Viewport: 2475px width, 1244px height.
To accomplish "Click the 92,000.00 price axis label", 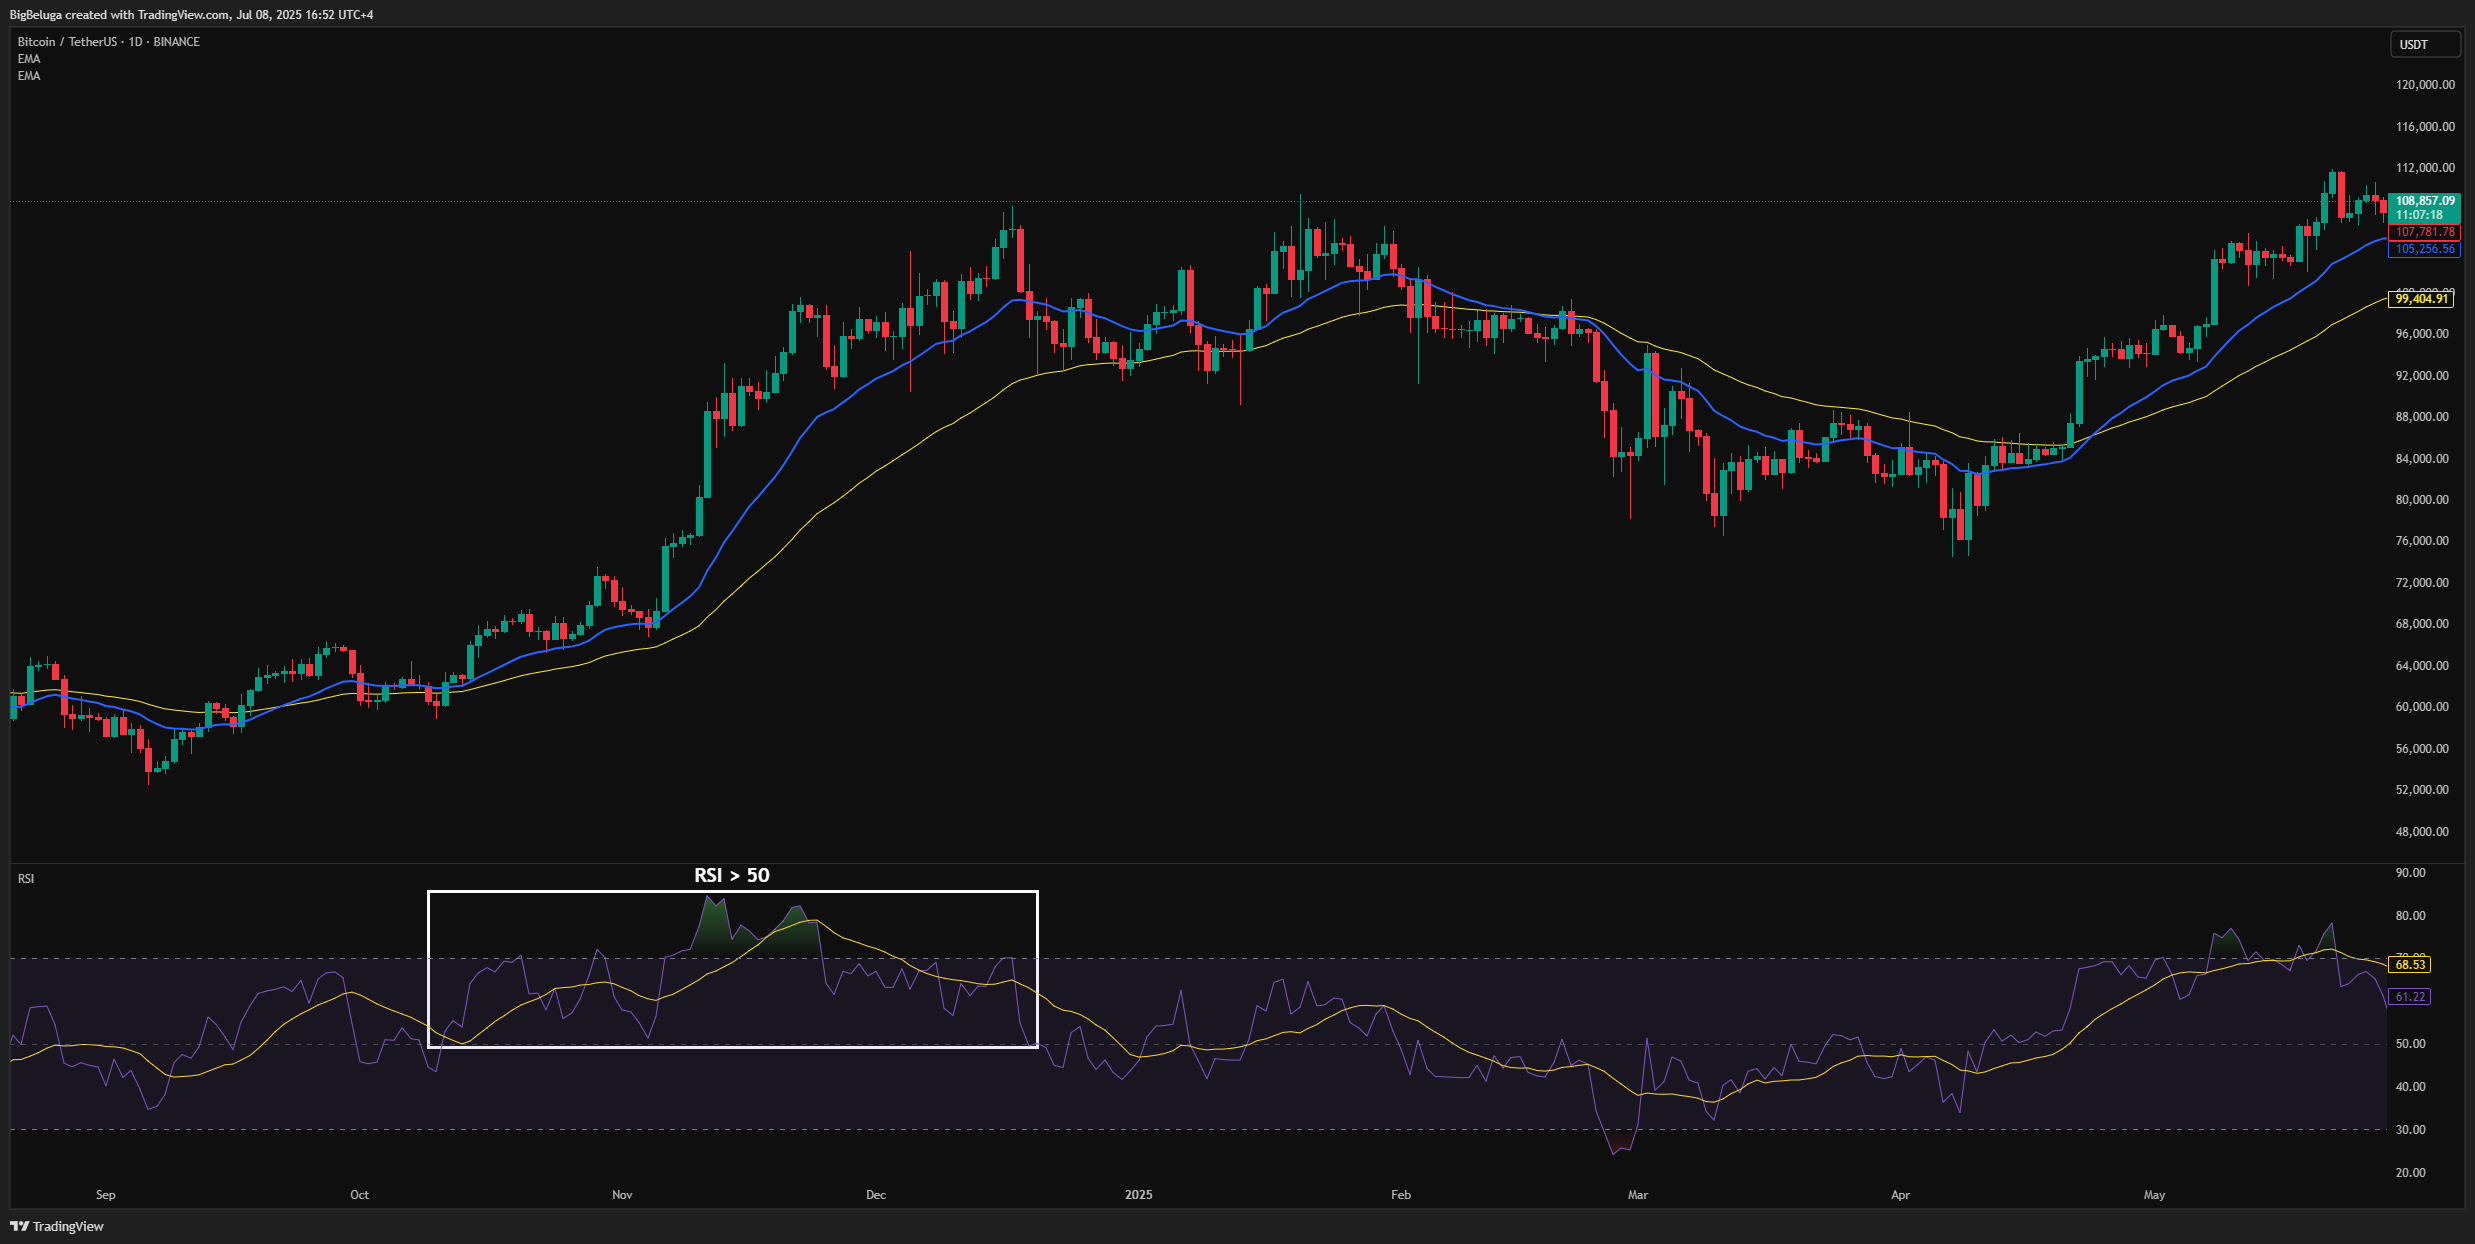I will (x=2422, y=376).
